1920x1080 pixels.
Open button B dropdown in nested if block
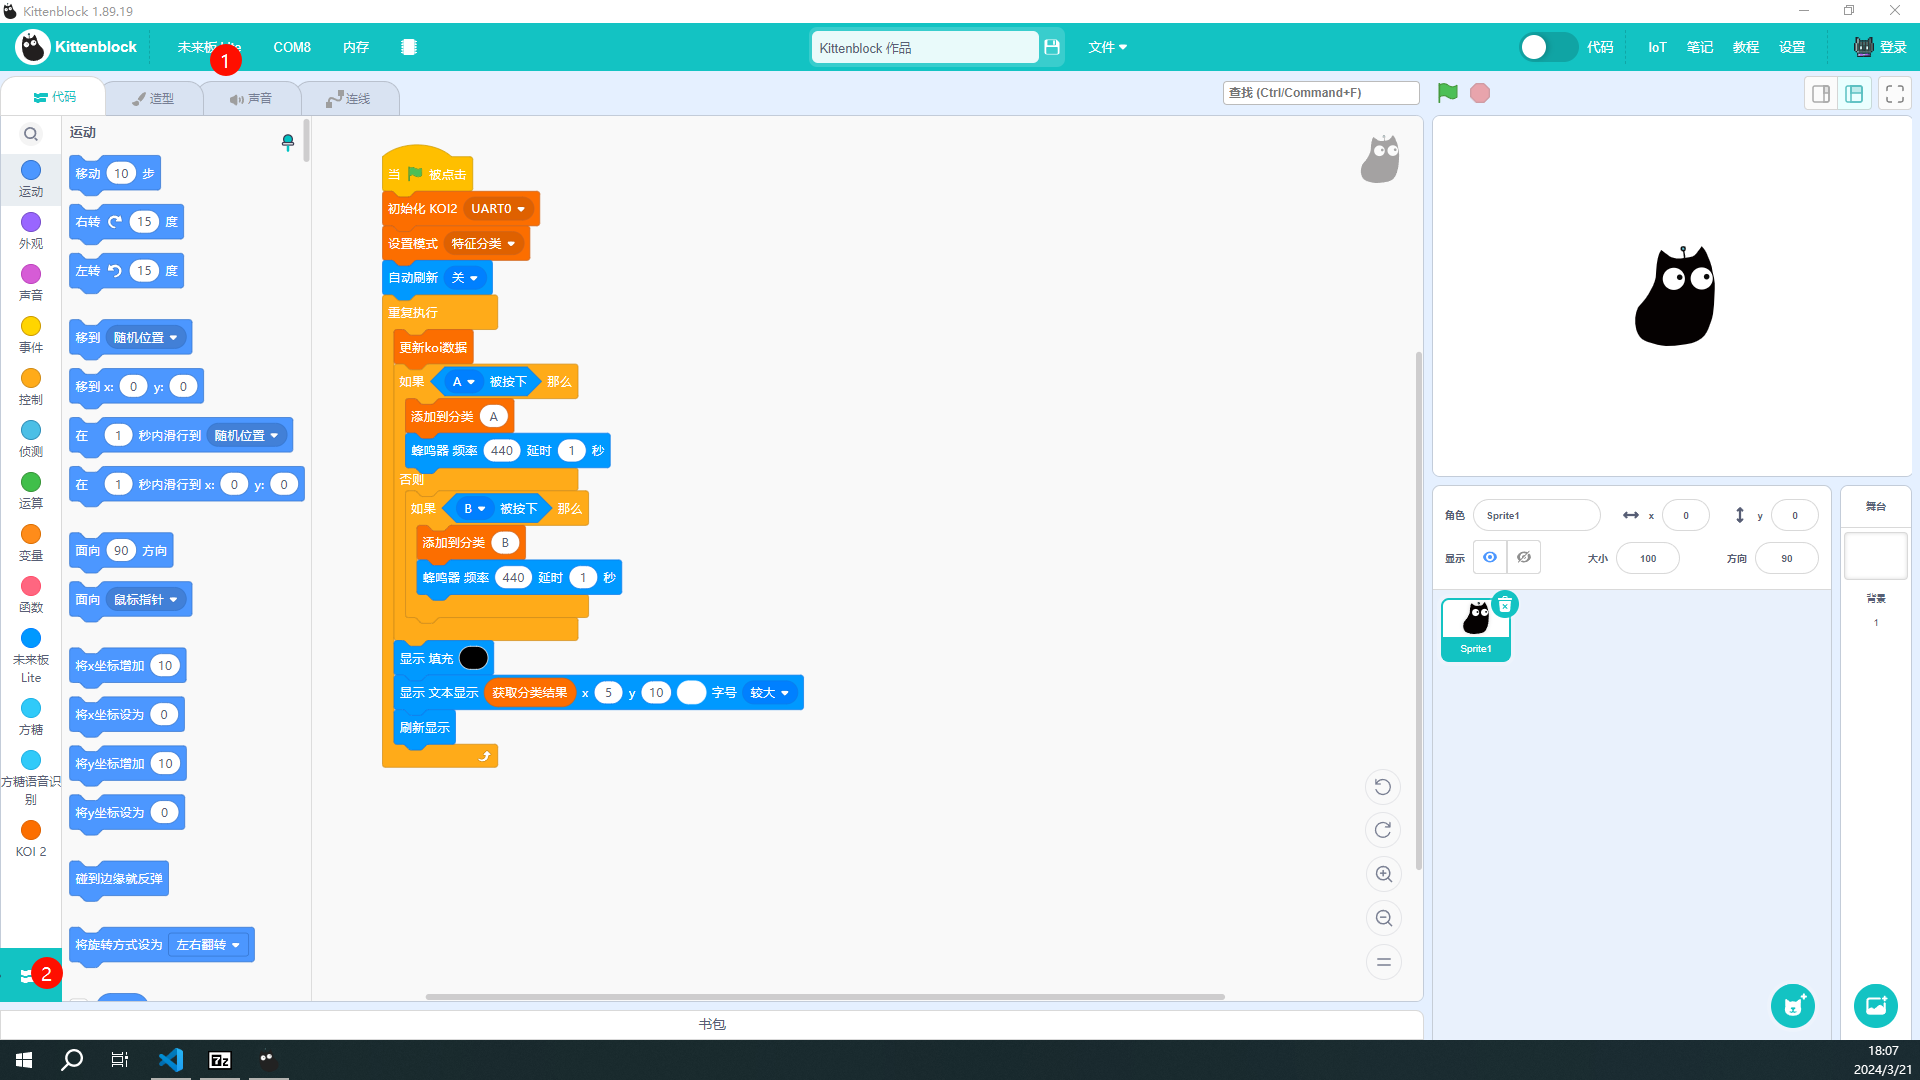pyautogui.click(x=474, y=509)
